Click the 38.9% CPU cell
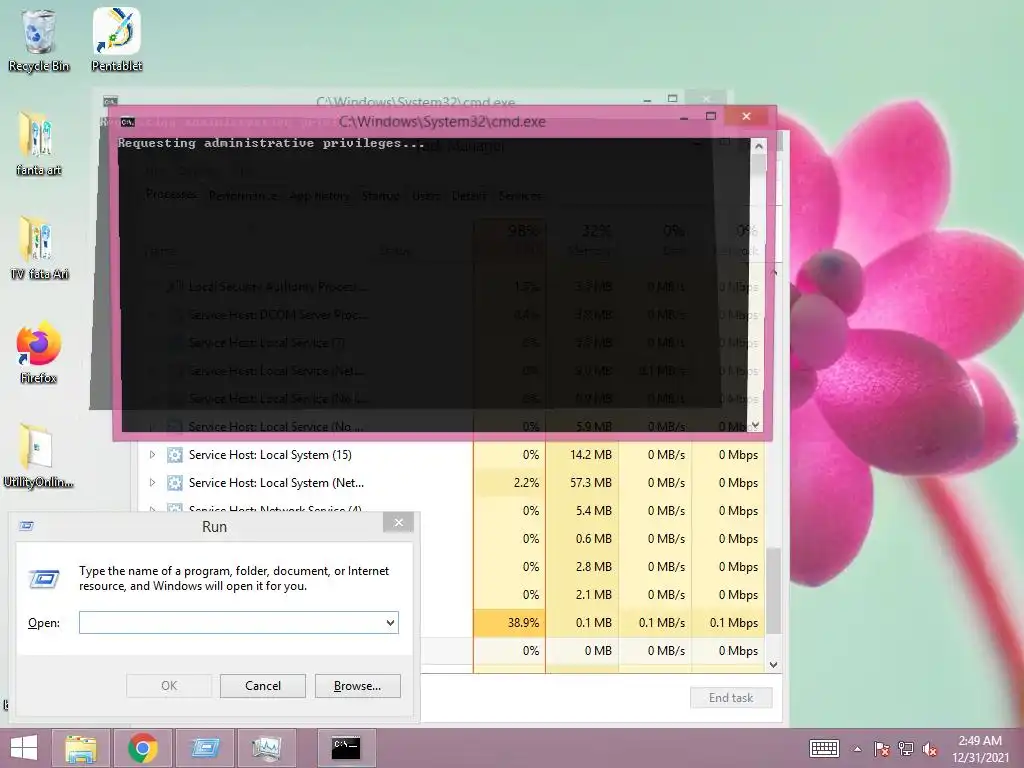1024x768 pixels. tap(509, 622)
